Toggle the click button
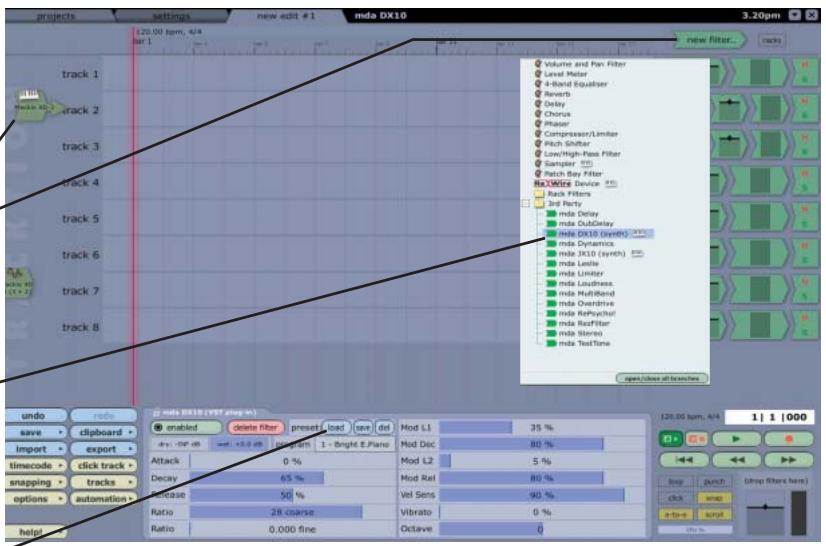The width and height of the screenshot is (826, 546). 675,498
